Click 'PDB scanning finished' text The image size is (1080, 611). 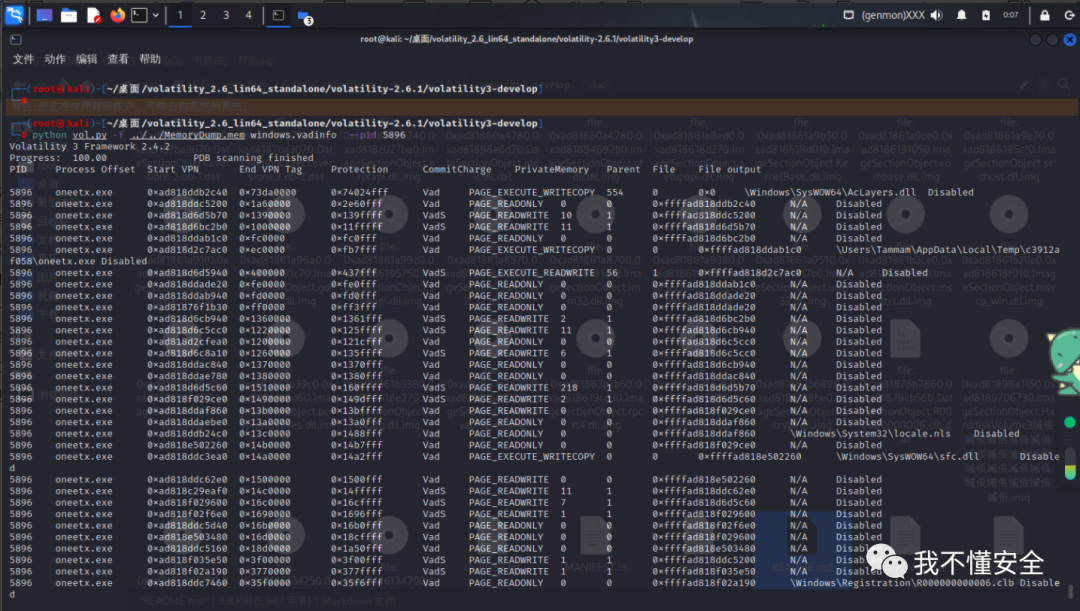click(253, 158)
